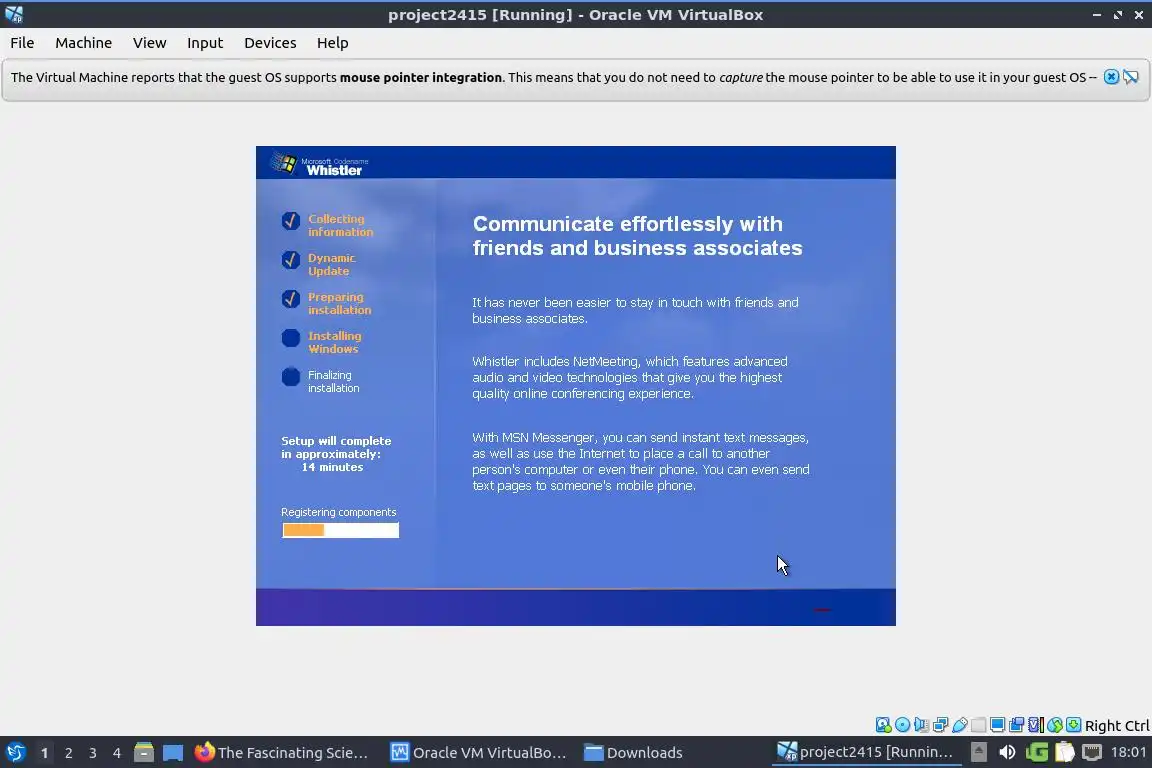Click the Preparing installation checkmark
The height and width of the screenshot is (768, 1152).
[291, 298]
